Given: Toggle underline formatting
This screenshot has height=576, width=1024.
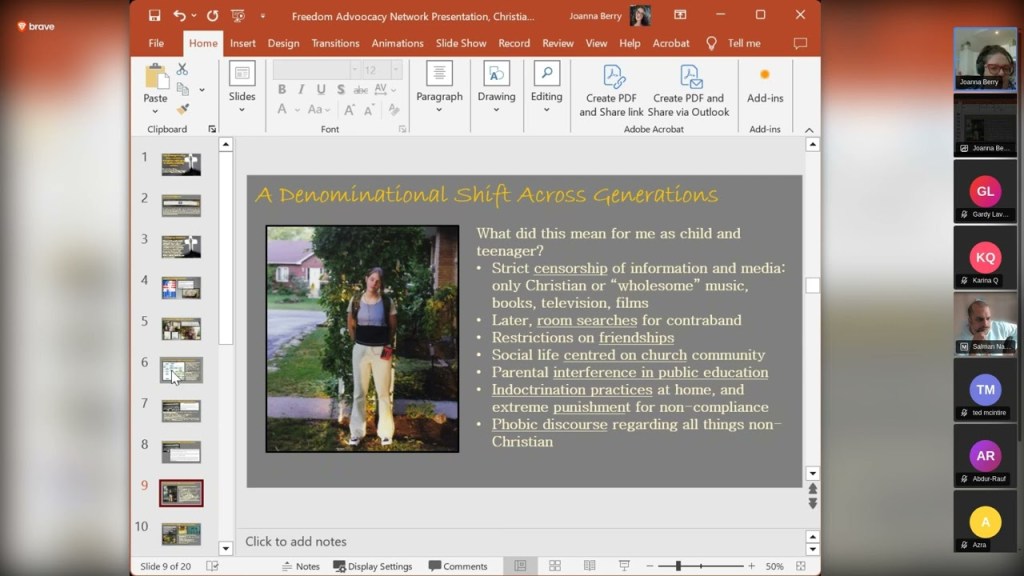Looking at the screenshot, I should pos(321,89).
